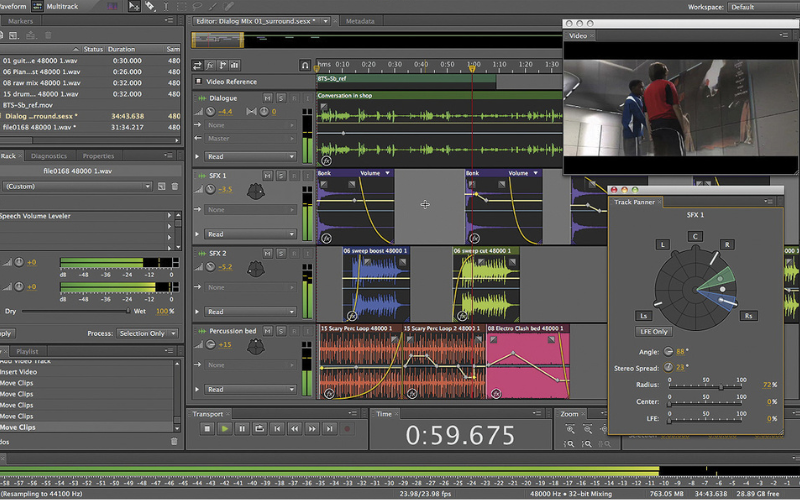
Task: Toggle loop playback in Transport panel
Action: pos(260,428)
